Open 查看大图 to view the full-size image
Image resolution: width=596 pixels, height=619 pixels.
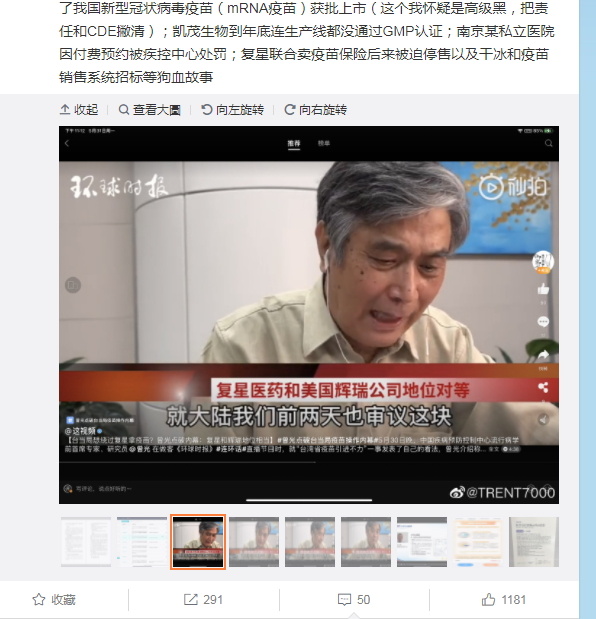tap(150, 110)
